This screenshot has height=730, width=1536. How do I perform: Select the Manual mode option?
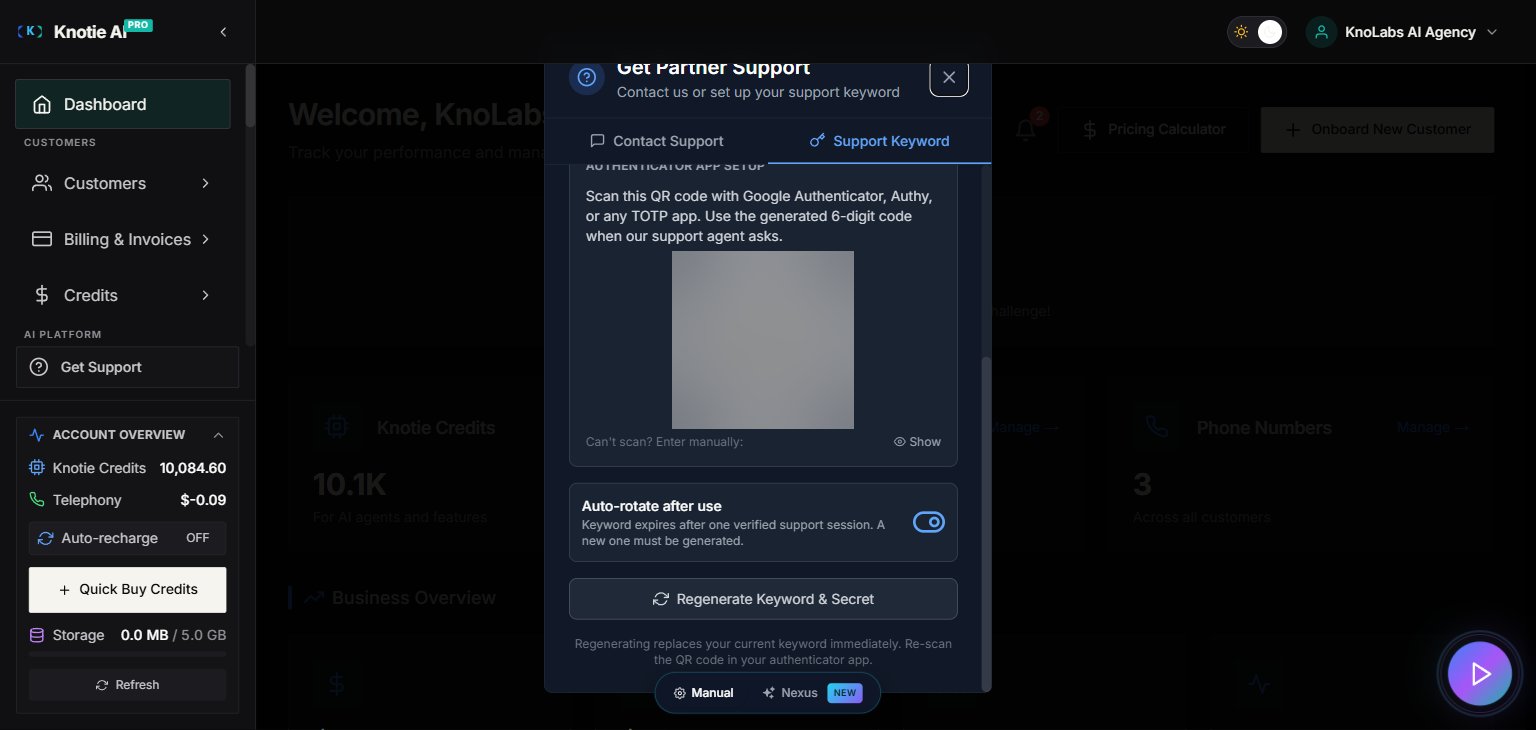click(704, 693)
